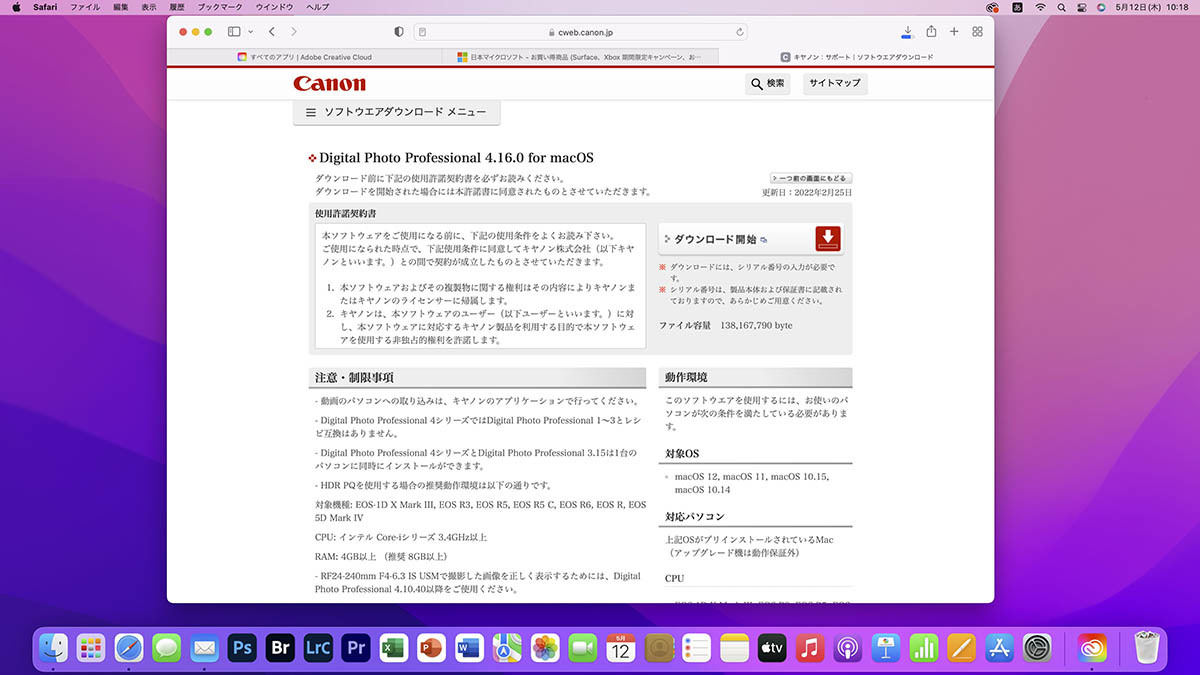Viewport: 1200px width, 675px height.
Task: Open Reminders from the Dock
Action: (697, 648)
